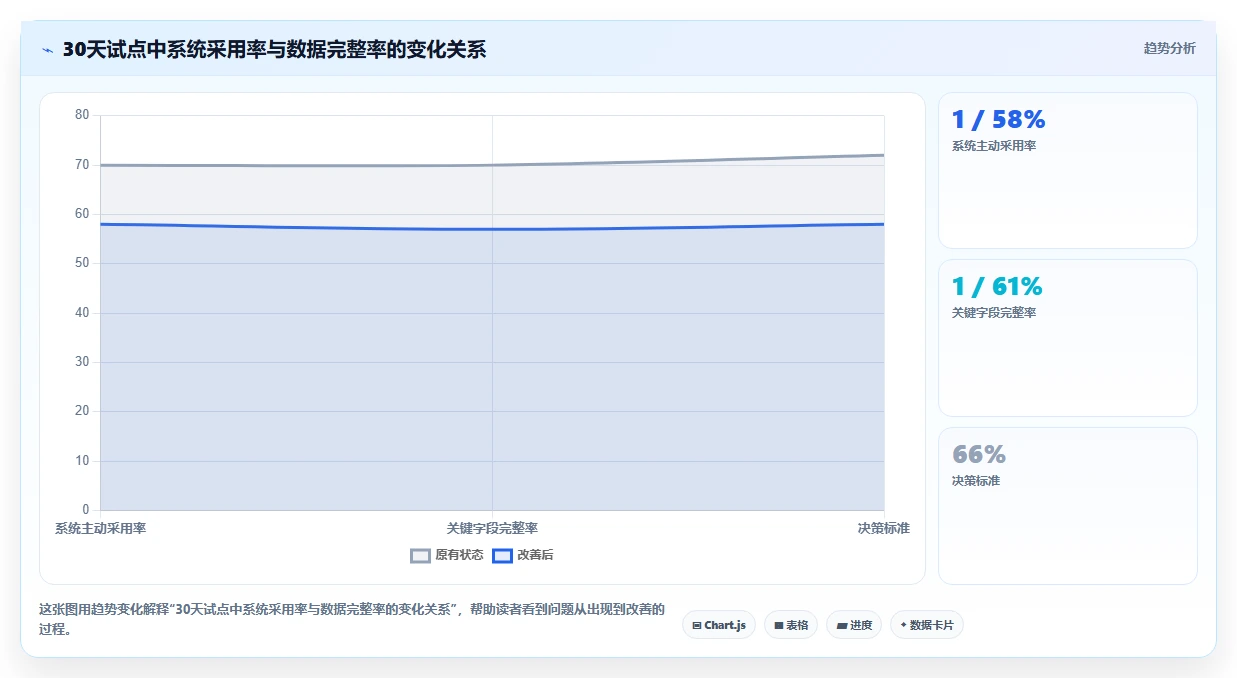The image size is (1237, 678).
Task: Open the 1 / 58% 系统主动采用率 card
Action: [1067, 170]
